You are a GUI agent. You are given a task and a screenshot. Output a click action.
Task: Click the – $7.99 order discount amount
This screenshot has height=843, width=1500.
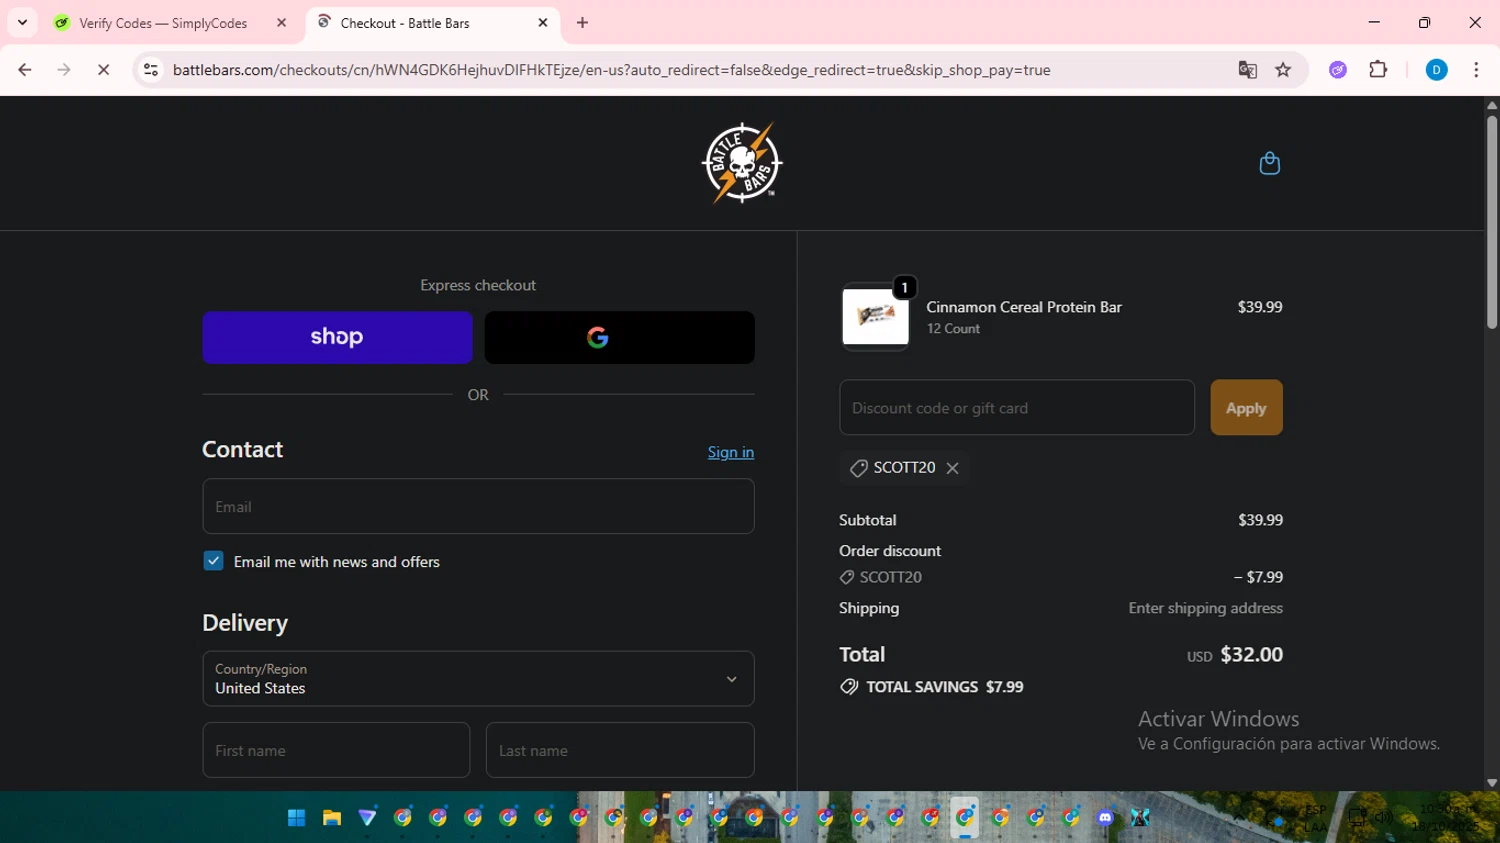tap(1258, 577)
